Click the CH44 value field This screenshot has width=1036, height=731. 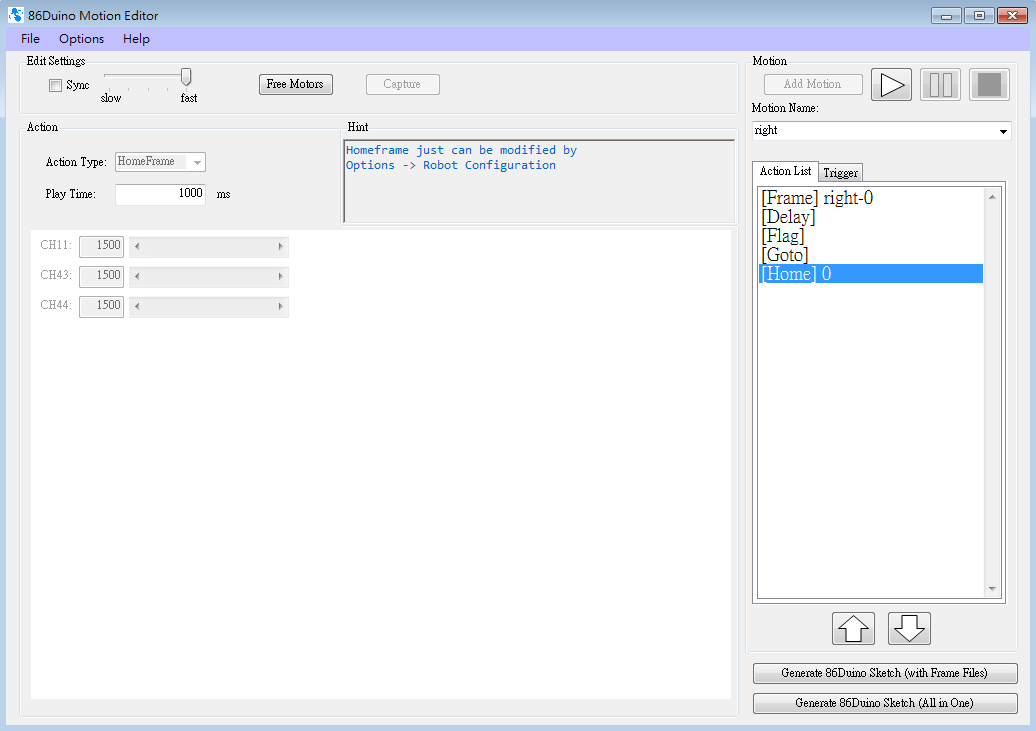coord(102,307)
